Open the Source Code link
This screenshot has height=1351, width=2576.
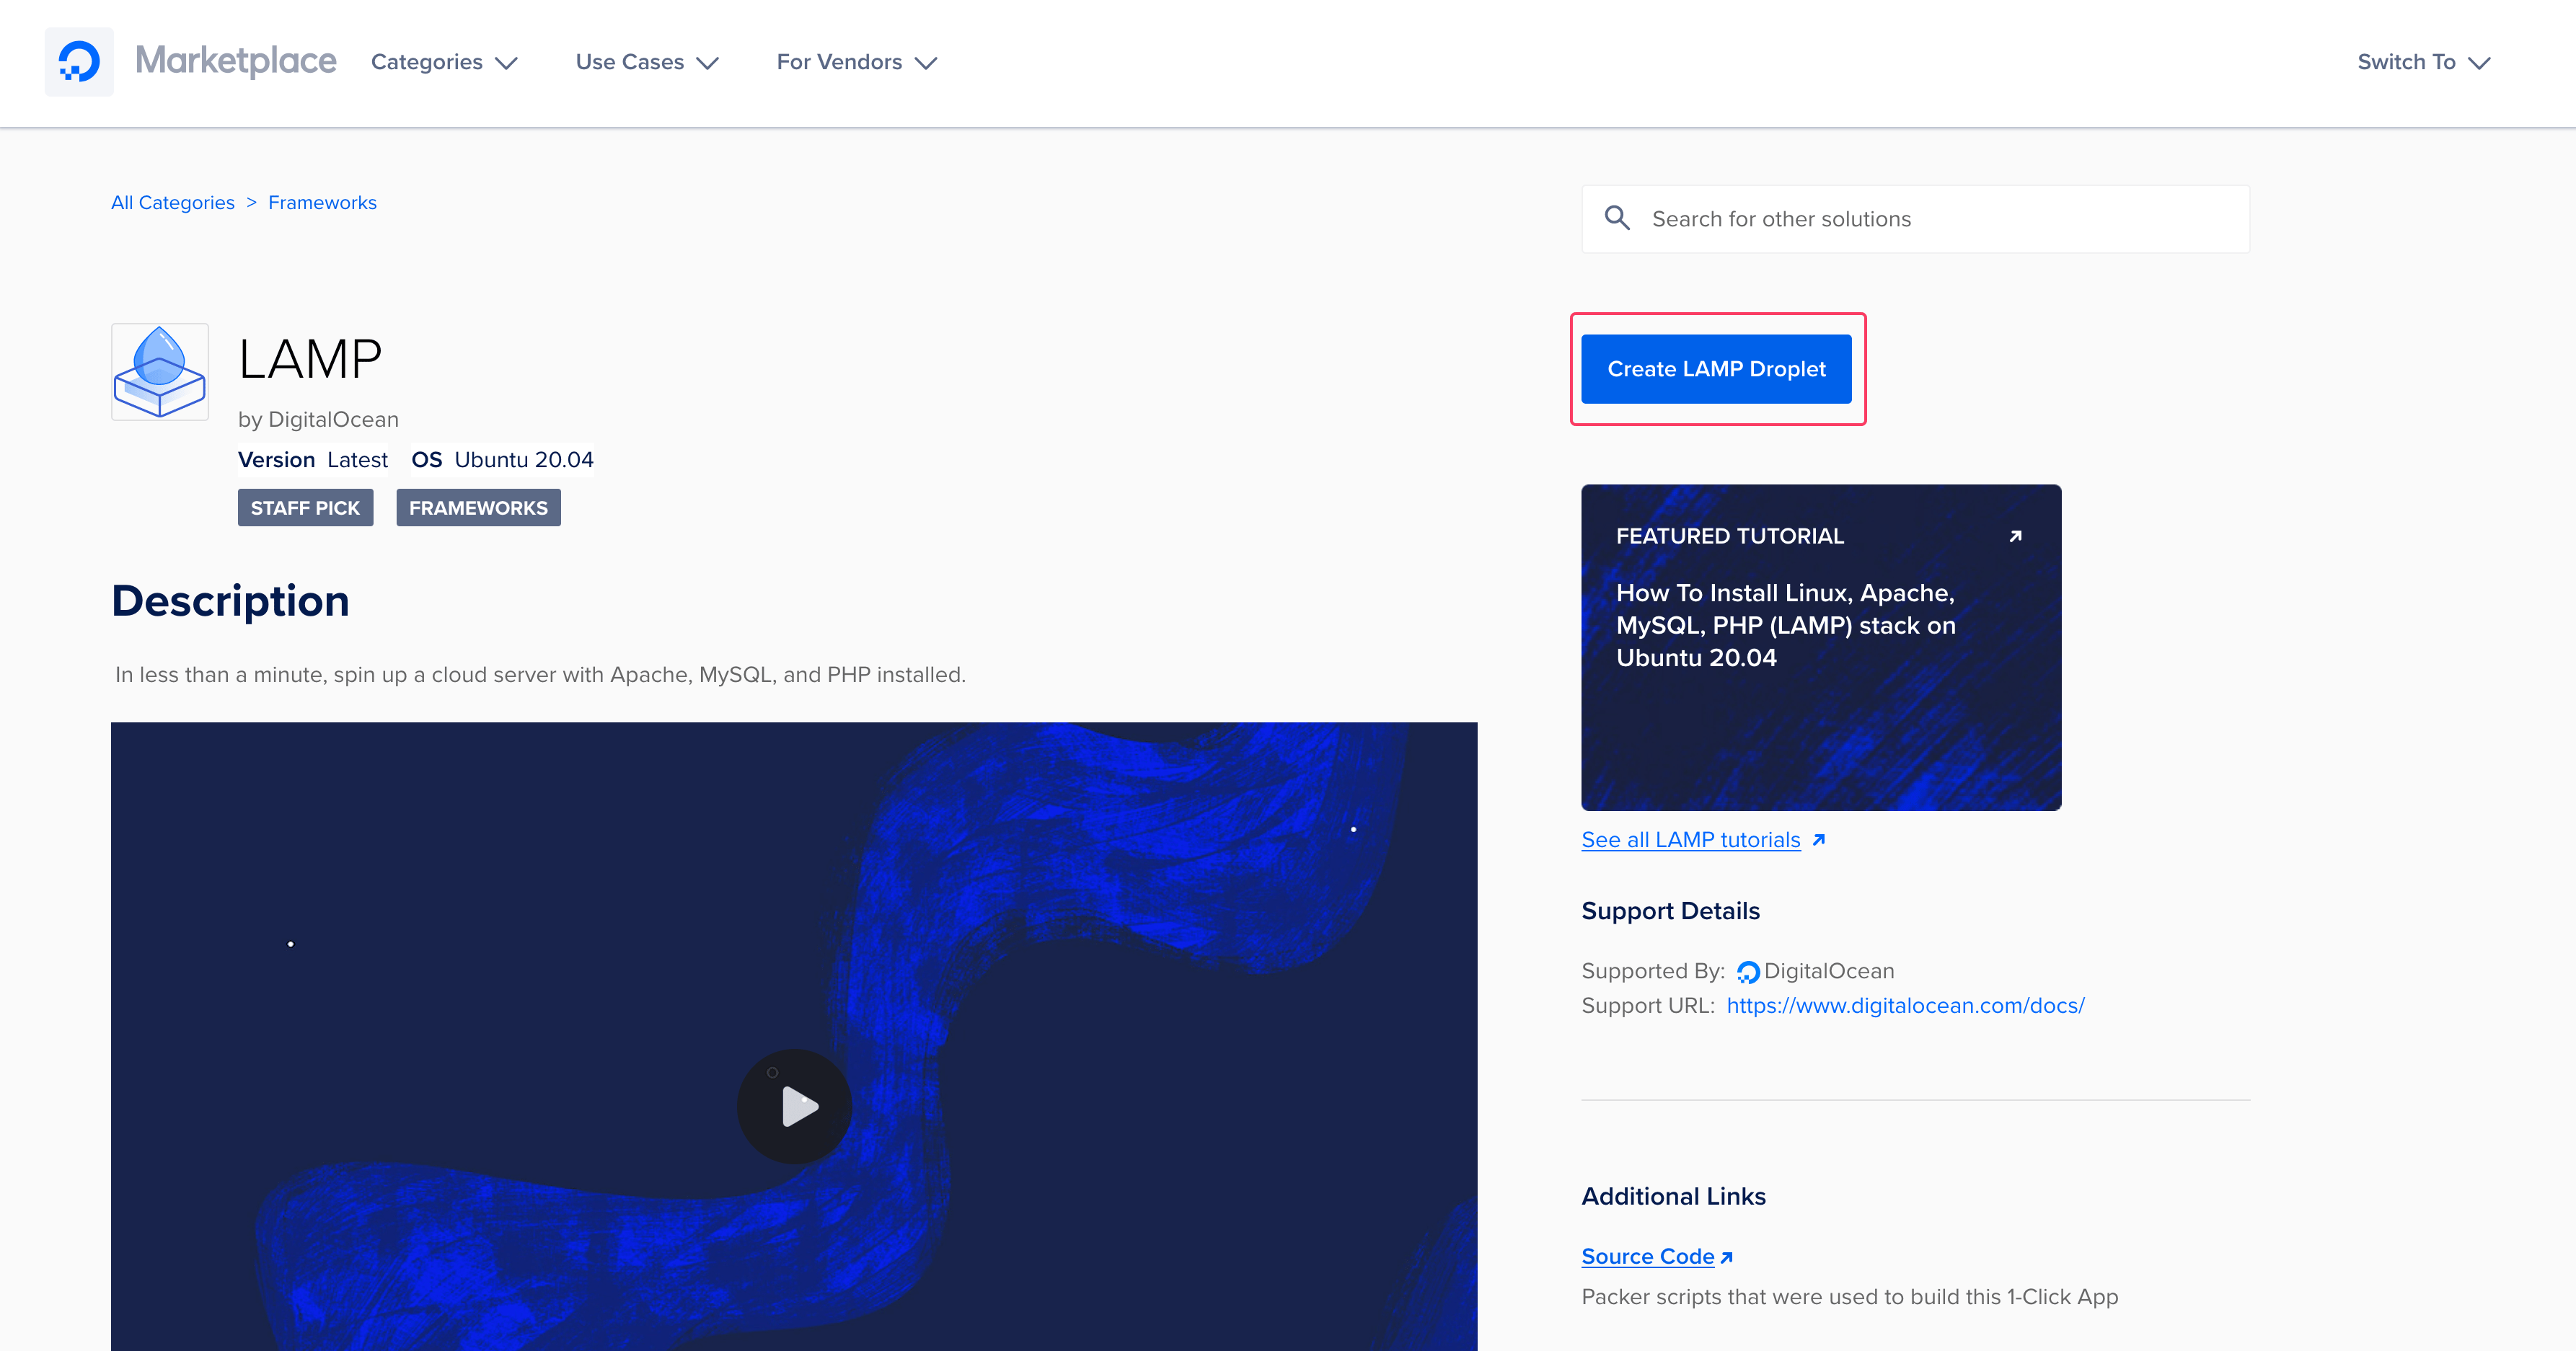tap(1648, 1256)
